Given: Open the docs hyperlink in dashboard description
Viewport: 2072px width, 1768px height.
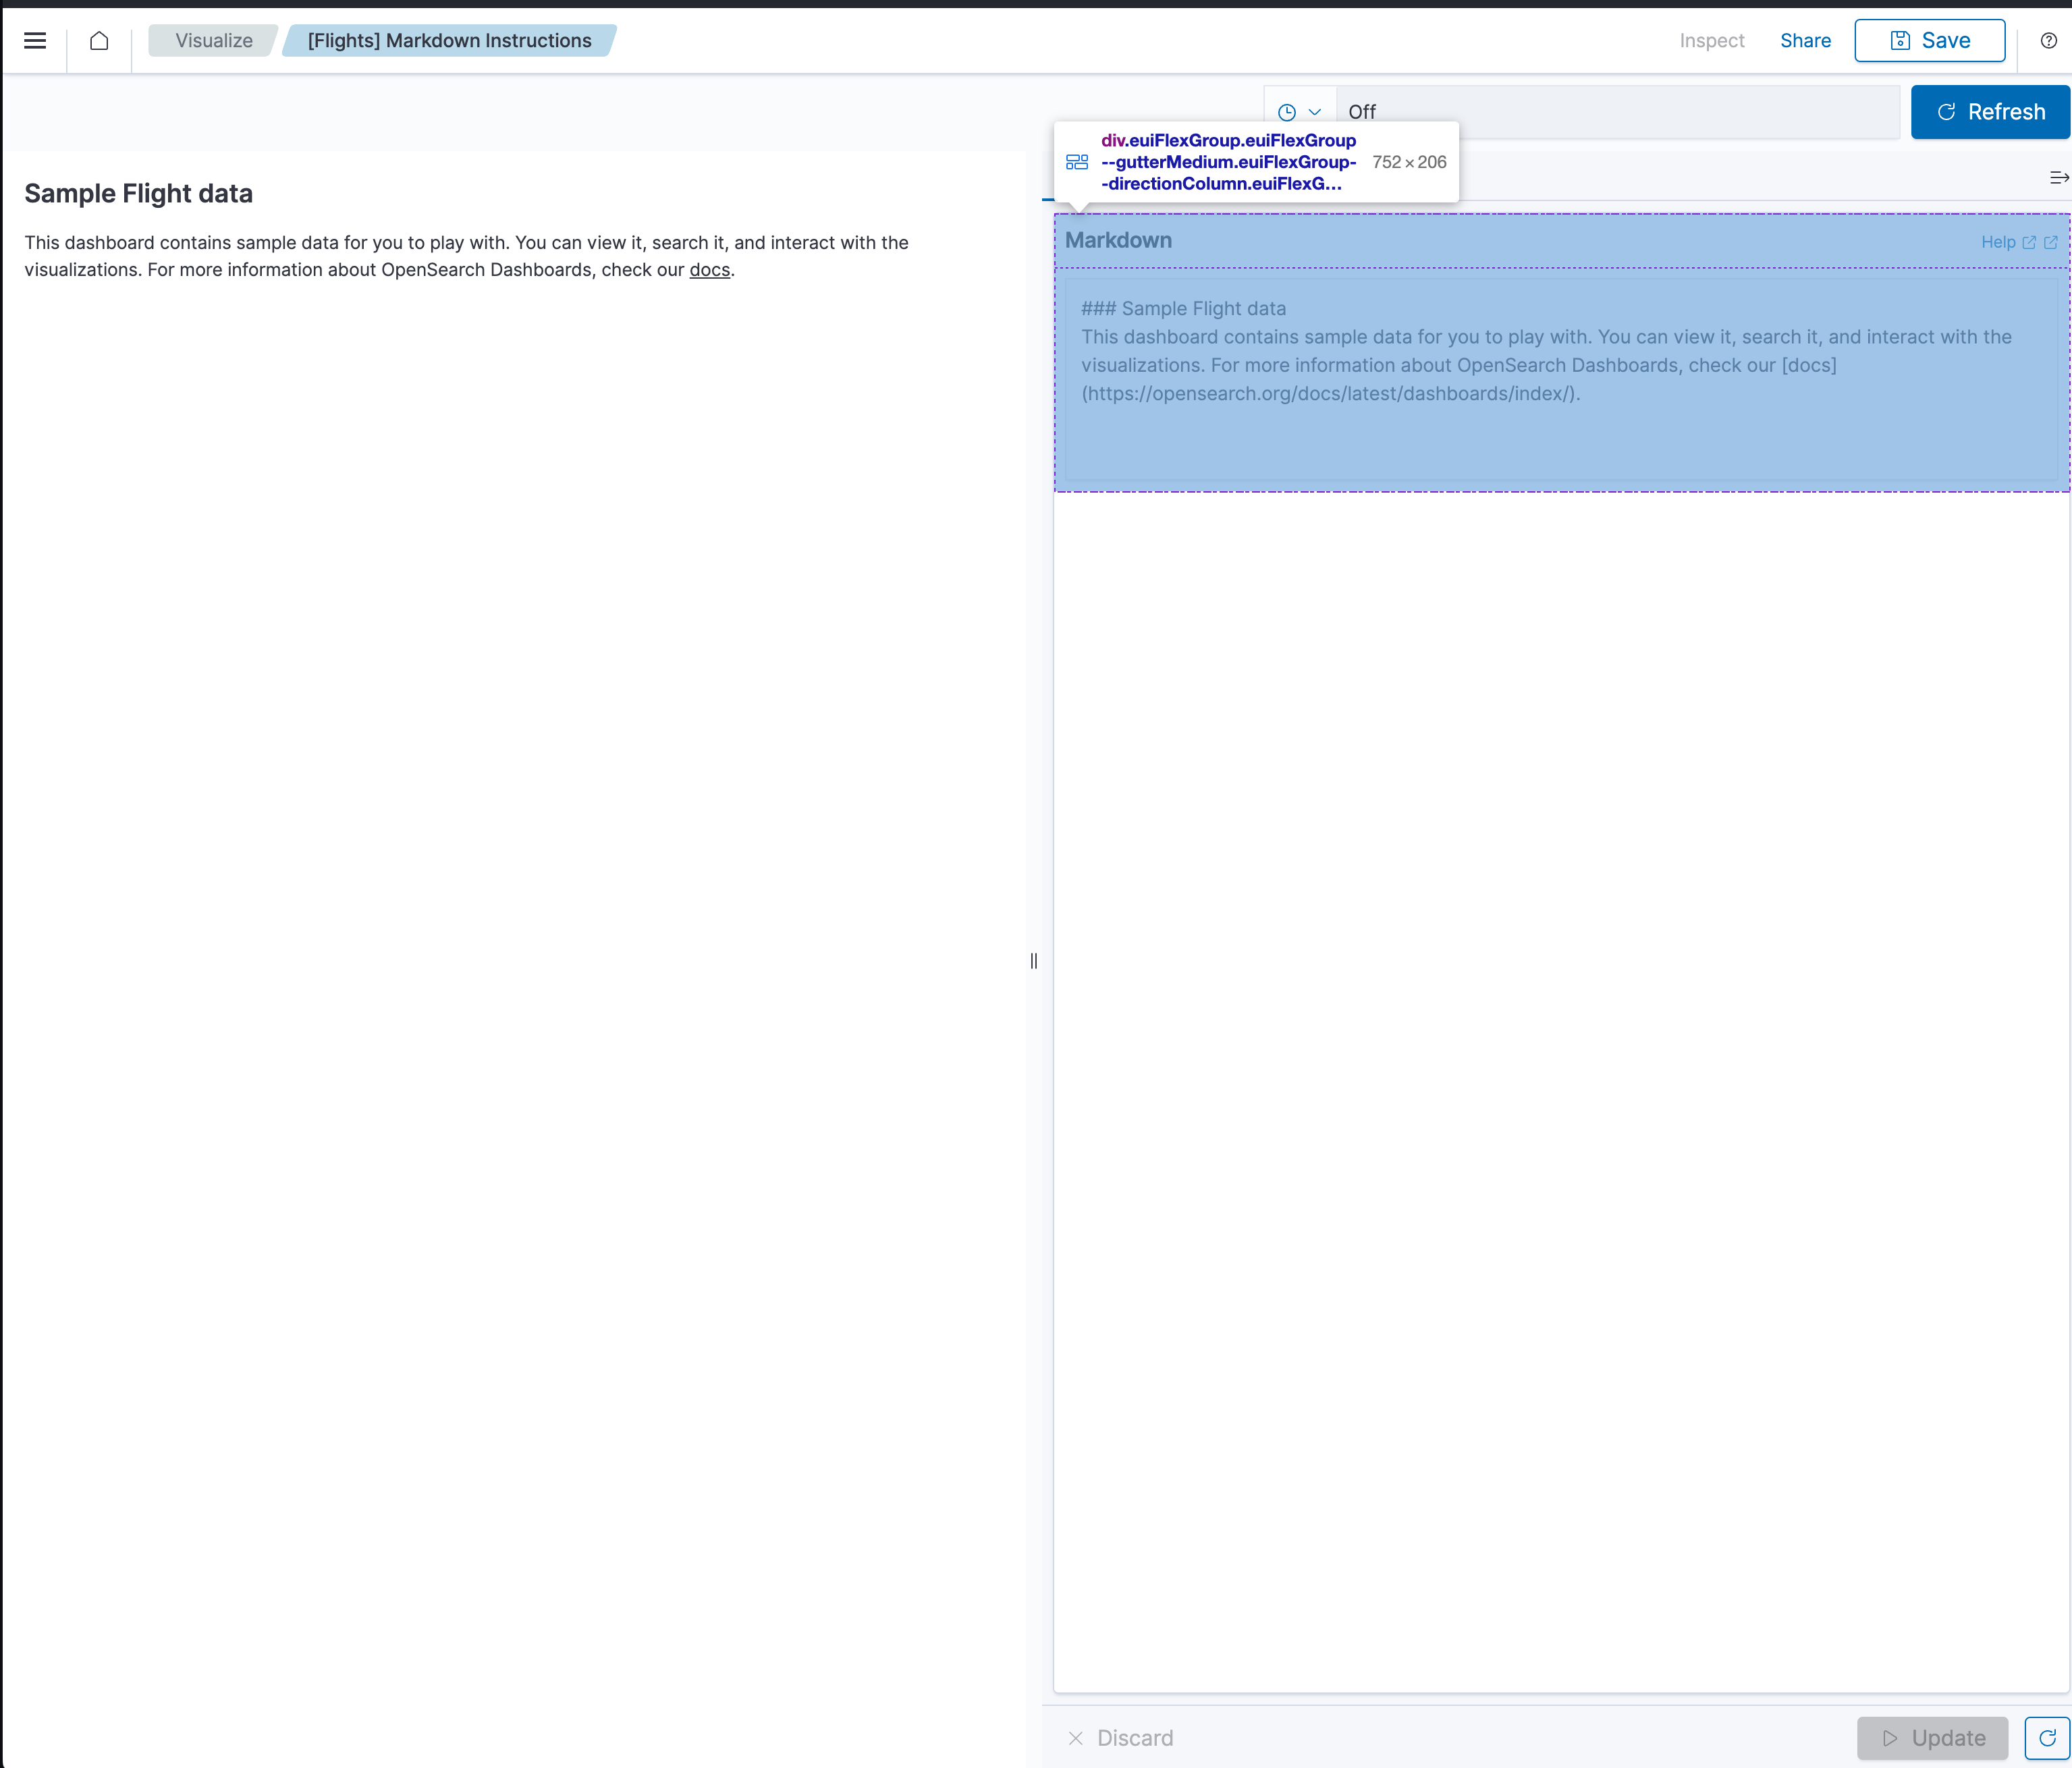Looking at the screenshot, I should pos(709,270).
